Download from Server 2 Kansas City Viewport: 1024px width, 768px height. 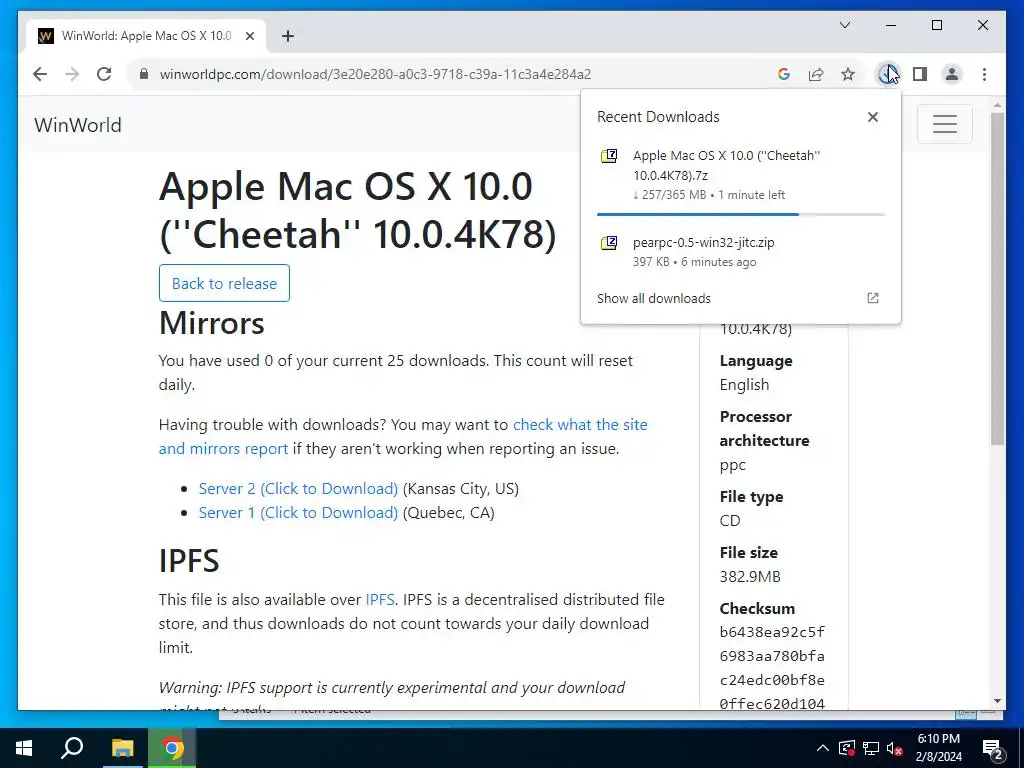click(x=298, y=488)
